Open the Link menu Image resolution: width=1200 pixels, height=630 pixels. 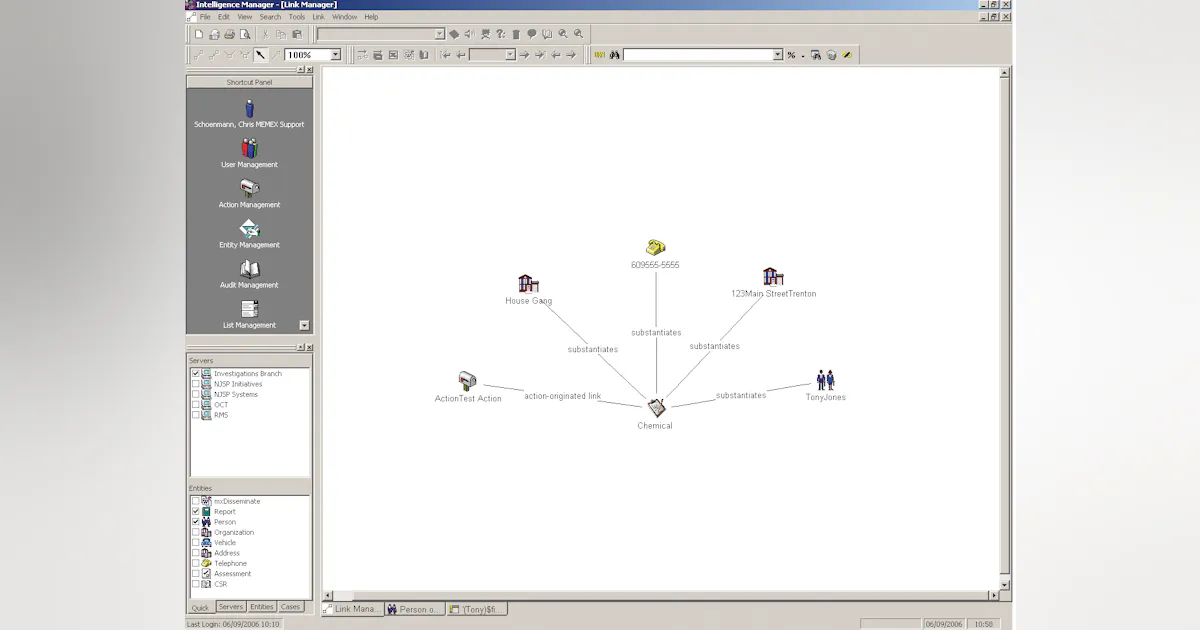[319, 17]
